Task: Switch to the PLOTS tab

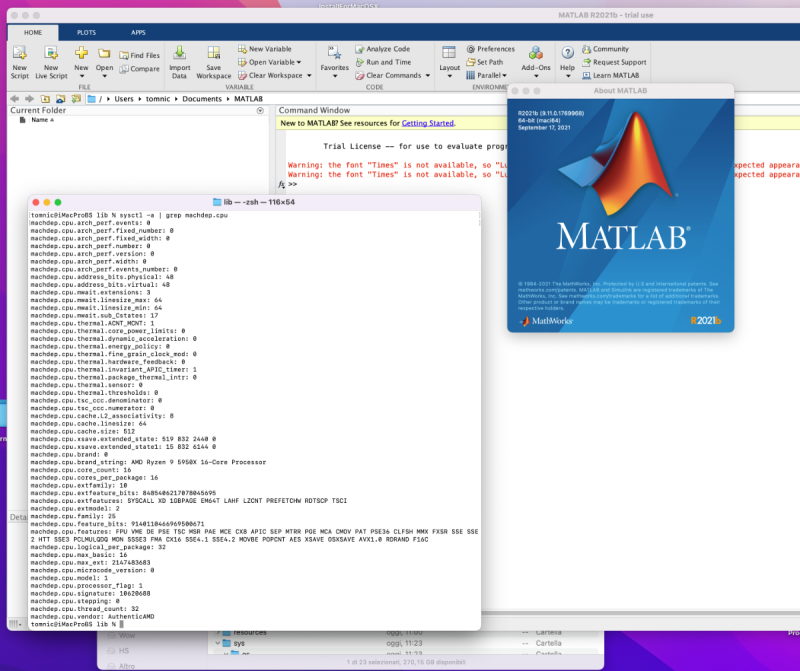Action: pyautogui.click(x=87, y=32)
